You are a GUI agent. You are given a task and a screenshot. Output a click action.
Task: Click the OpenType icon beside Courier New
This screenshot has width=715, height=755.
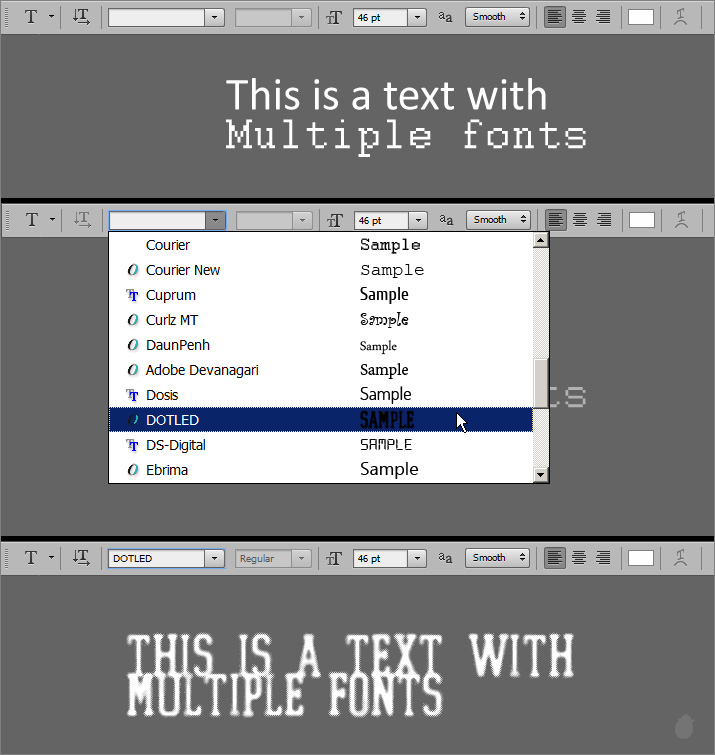[132, 270]
